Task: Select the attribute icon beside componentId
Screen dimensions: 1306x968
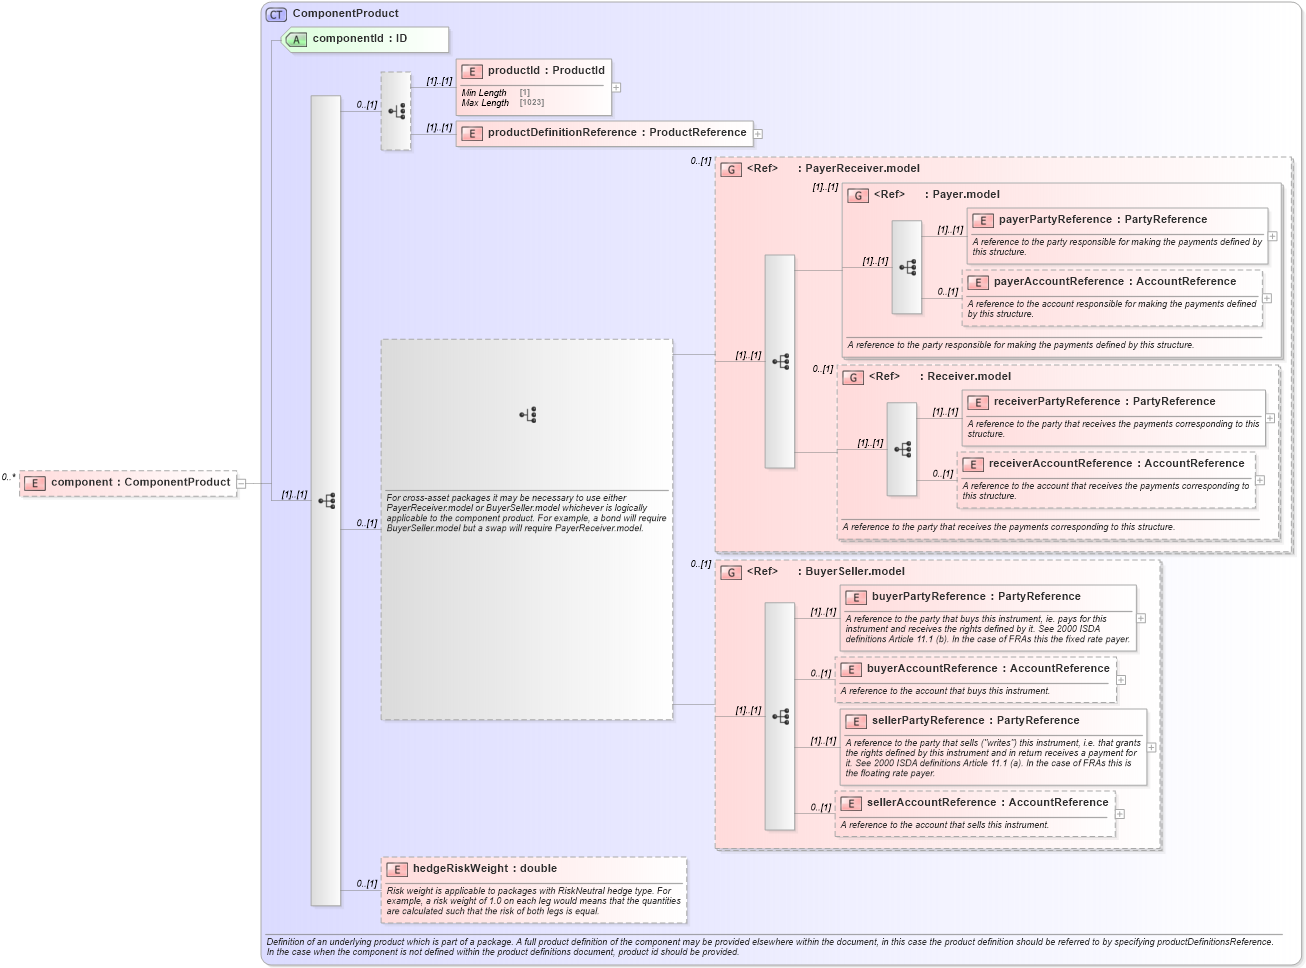Action: (x=296, y=39)
